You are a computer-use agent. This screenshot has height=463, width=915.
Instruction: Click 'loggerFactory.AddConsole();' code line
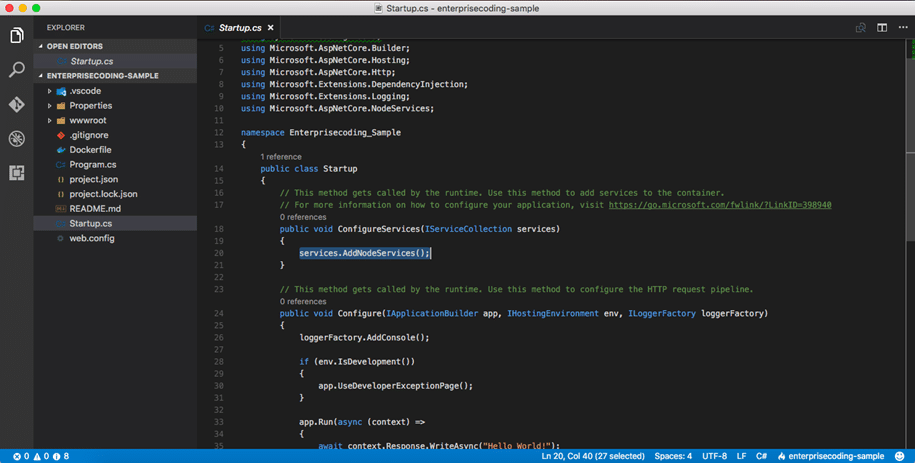pyautogui.click(x=364, y=337)
